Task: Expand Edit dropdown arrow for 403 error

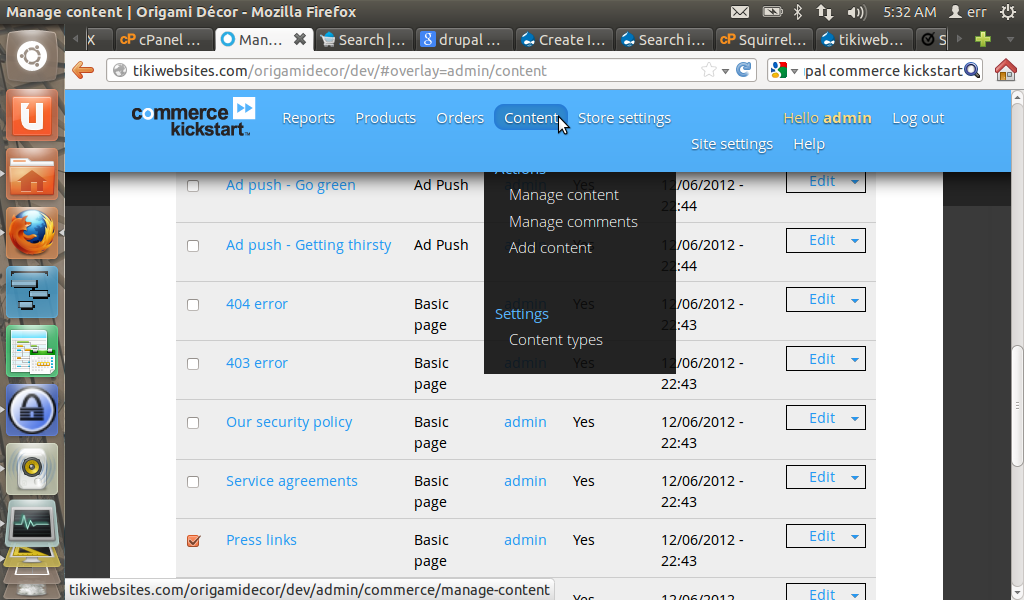Action: coord(854,360)
